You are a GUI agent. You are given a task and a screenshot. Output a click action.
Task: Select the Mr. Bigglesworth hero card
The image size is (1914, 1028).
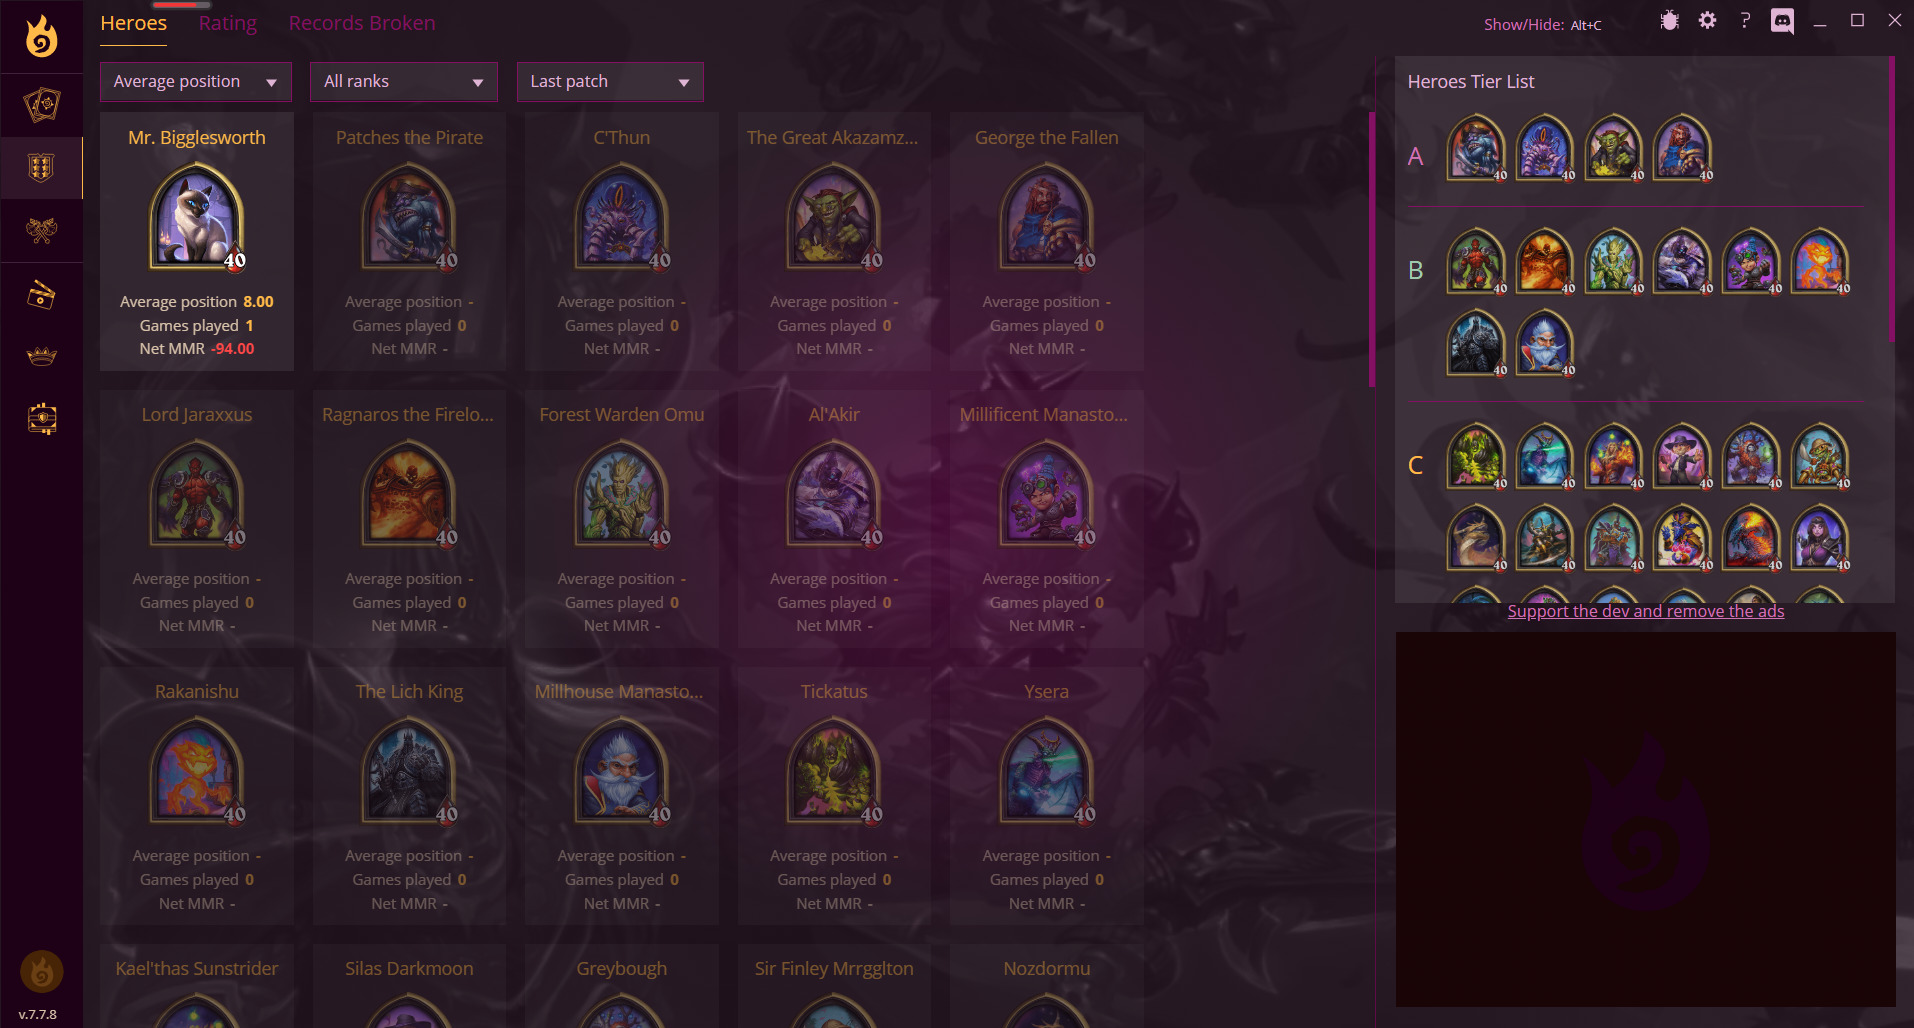click(197, 241)
